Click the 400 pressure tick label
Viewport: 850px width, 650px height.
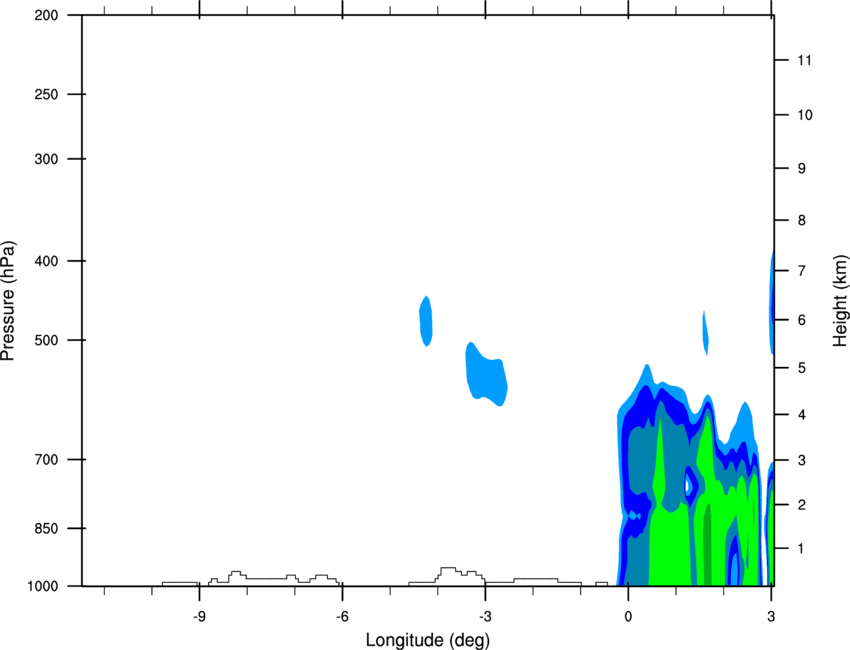point(46,261)
